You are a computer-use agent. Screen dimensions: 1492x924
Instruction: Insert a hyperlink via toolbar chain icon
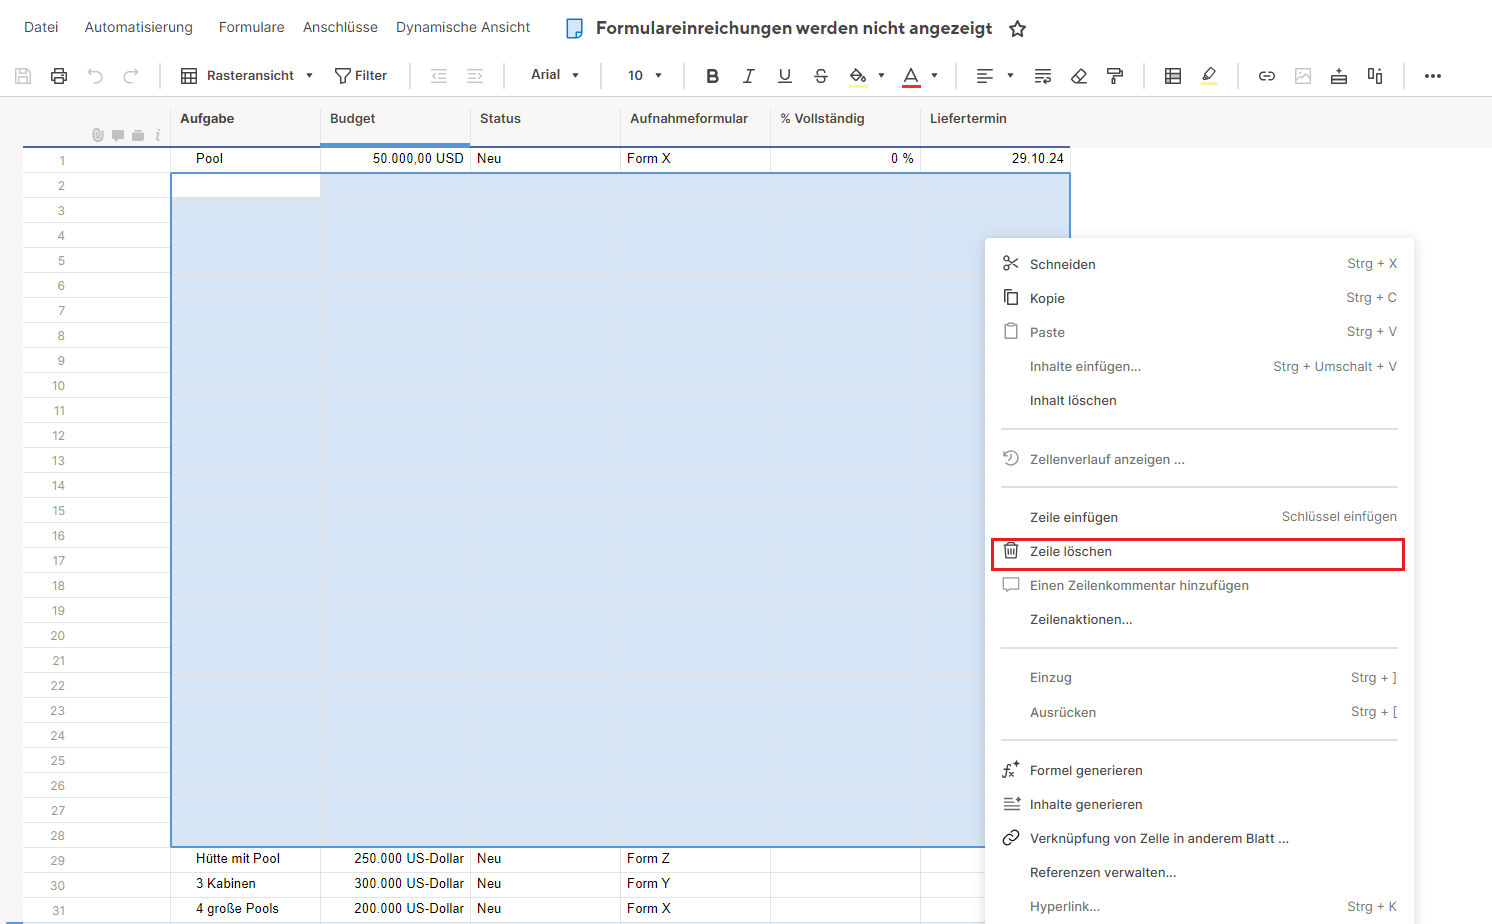tap(1267, 76)
